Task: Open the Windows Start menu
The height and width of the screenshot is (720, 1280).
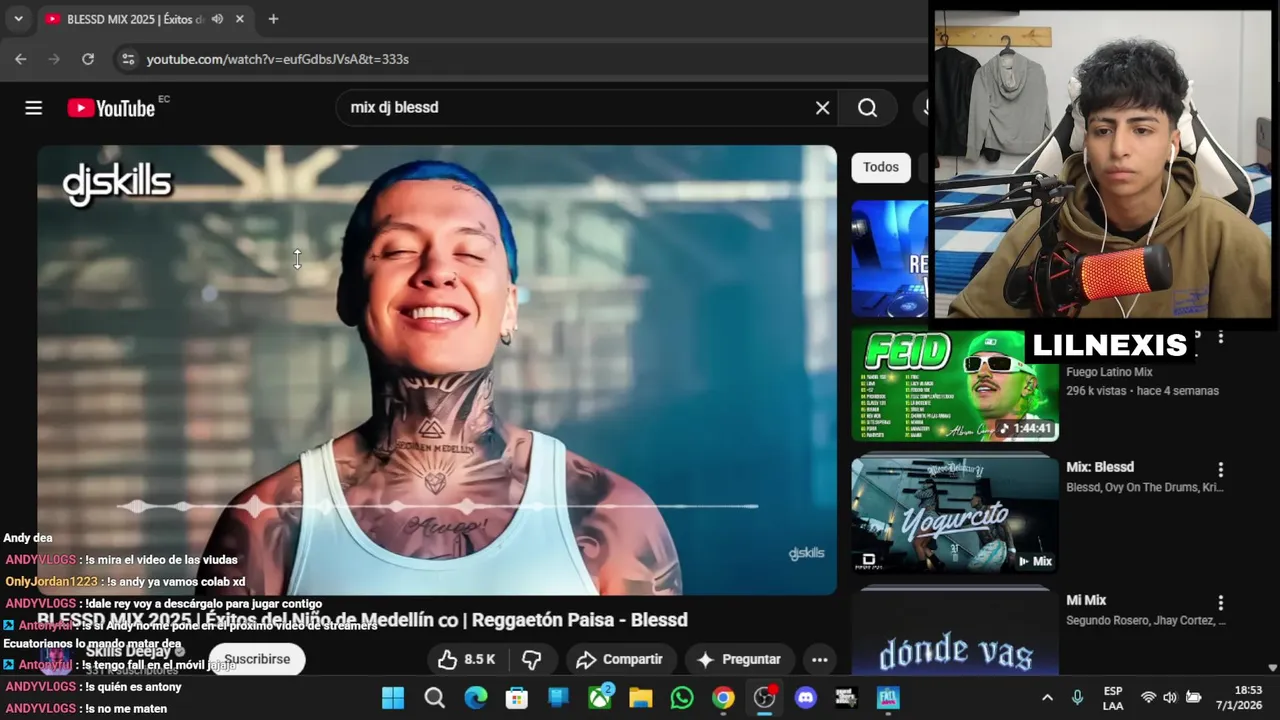Action: point(393,698)
